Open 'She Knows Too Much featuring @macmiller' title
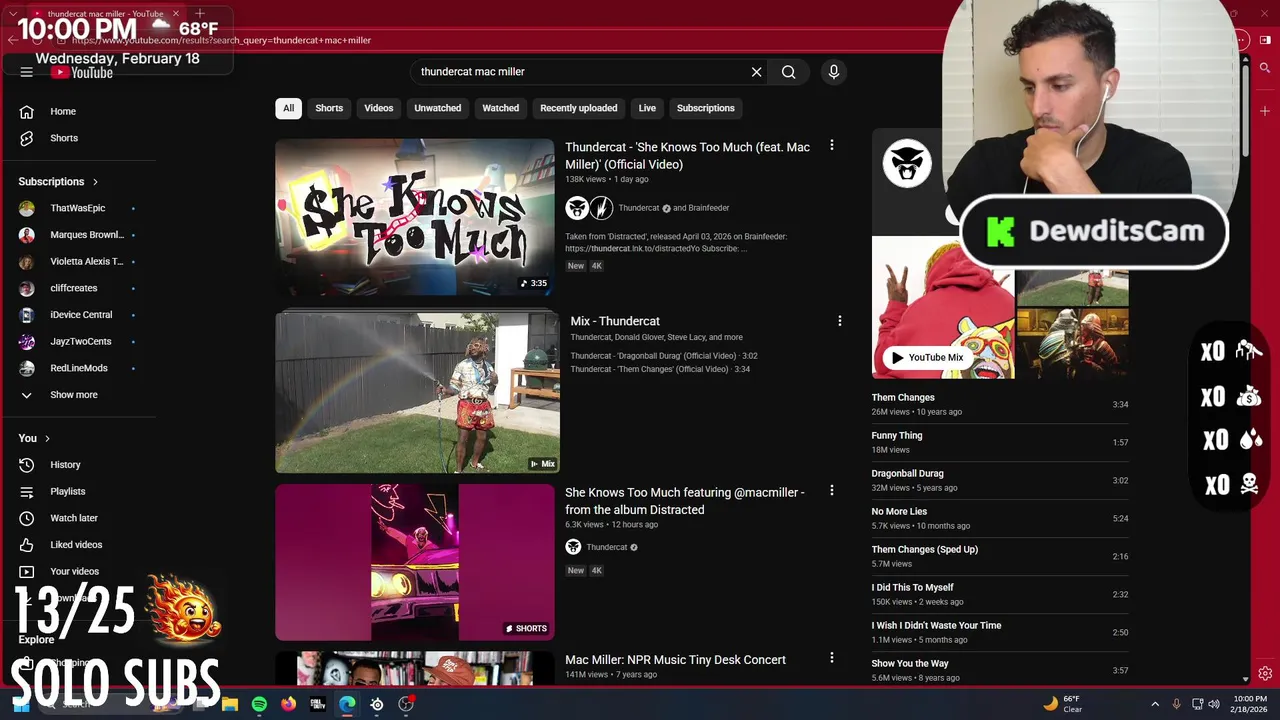 pos(684,501)
